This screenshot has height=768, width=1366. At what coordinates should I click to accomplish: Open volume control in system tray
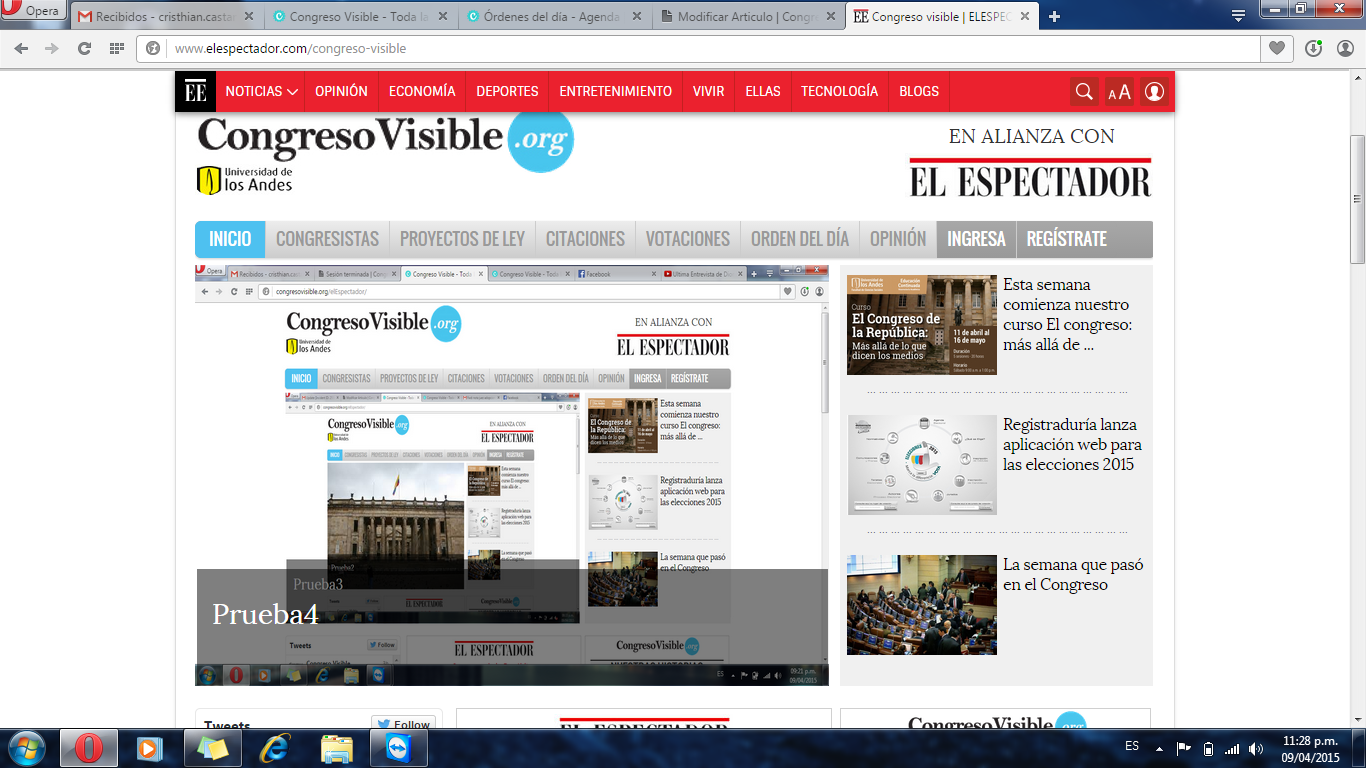(1256, 748)
